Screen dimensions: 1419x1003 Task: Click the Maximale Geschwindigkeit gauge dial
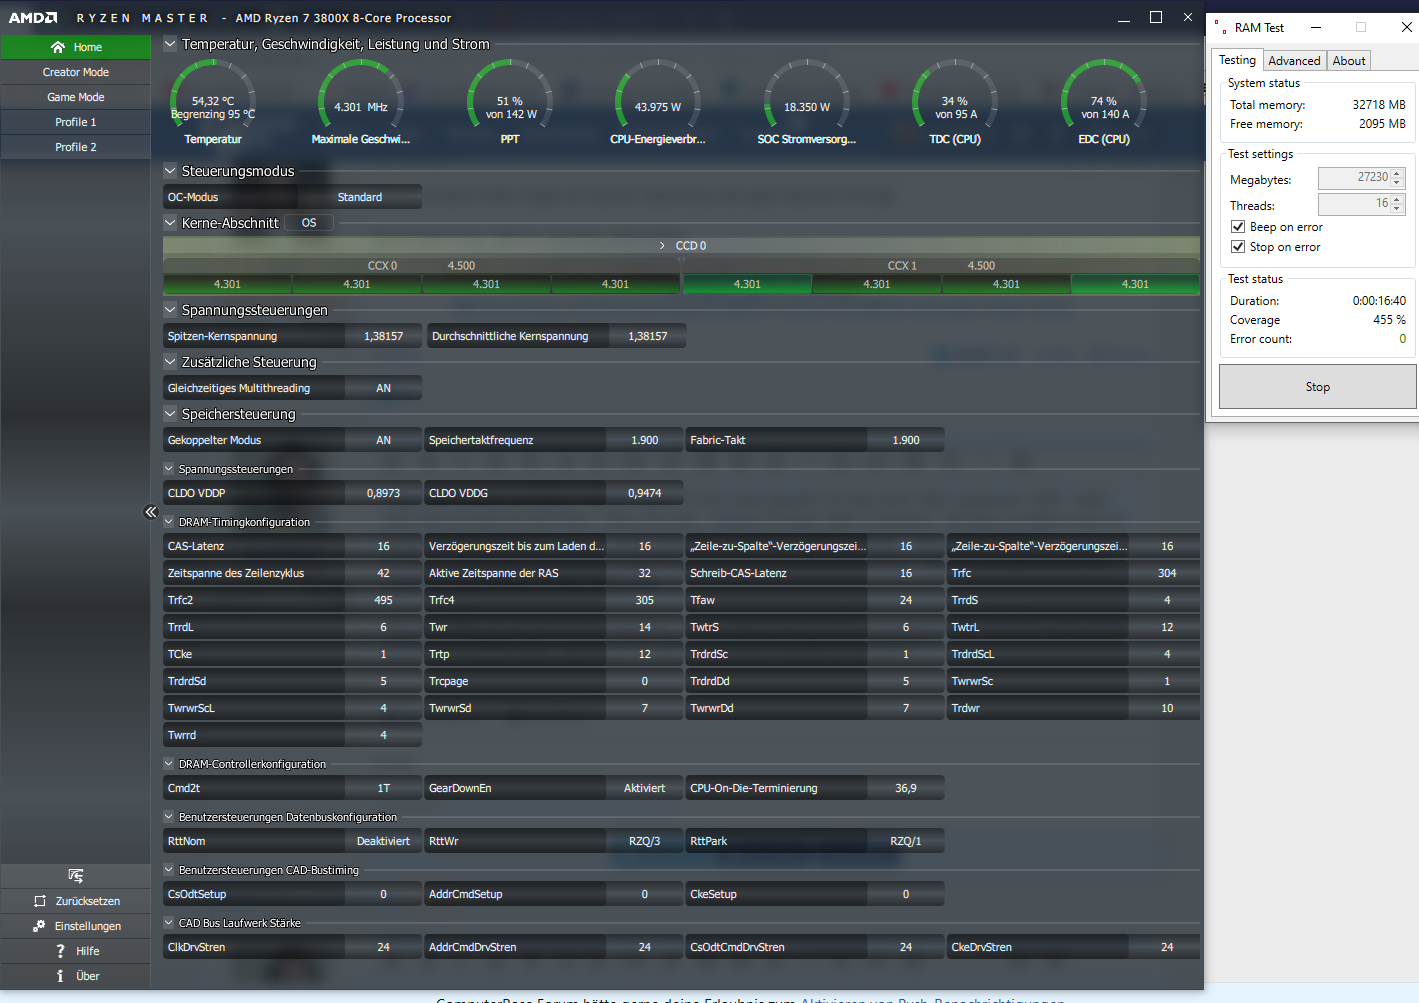click(x=361, y=95)
